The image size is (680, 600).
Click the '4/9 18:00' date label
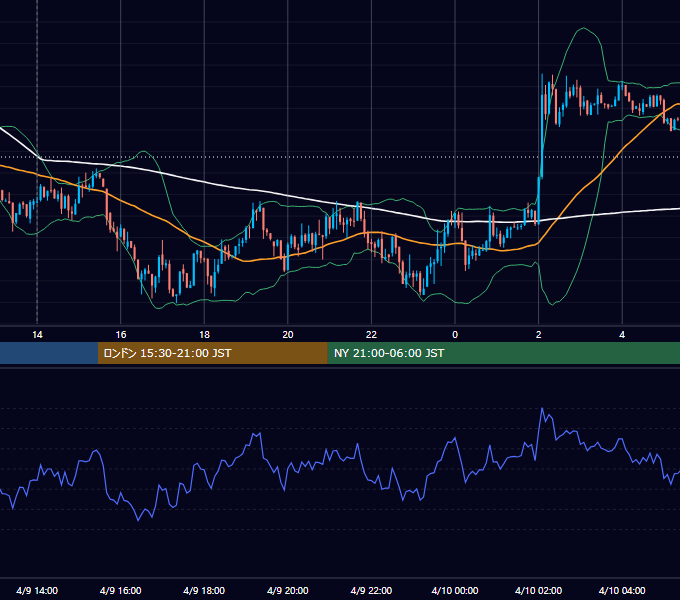click(x=204, y=590)
